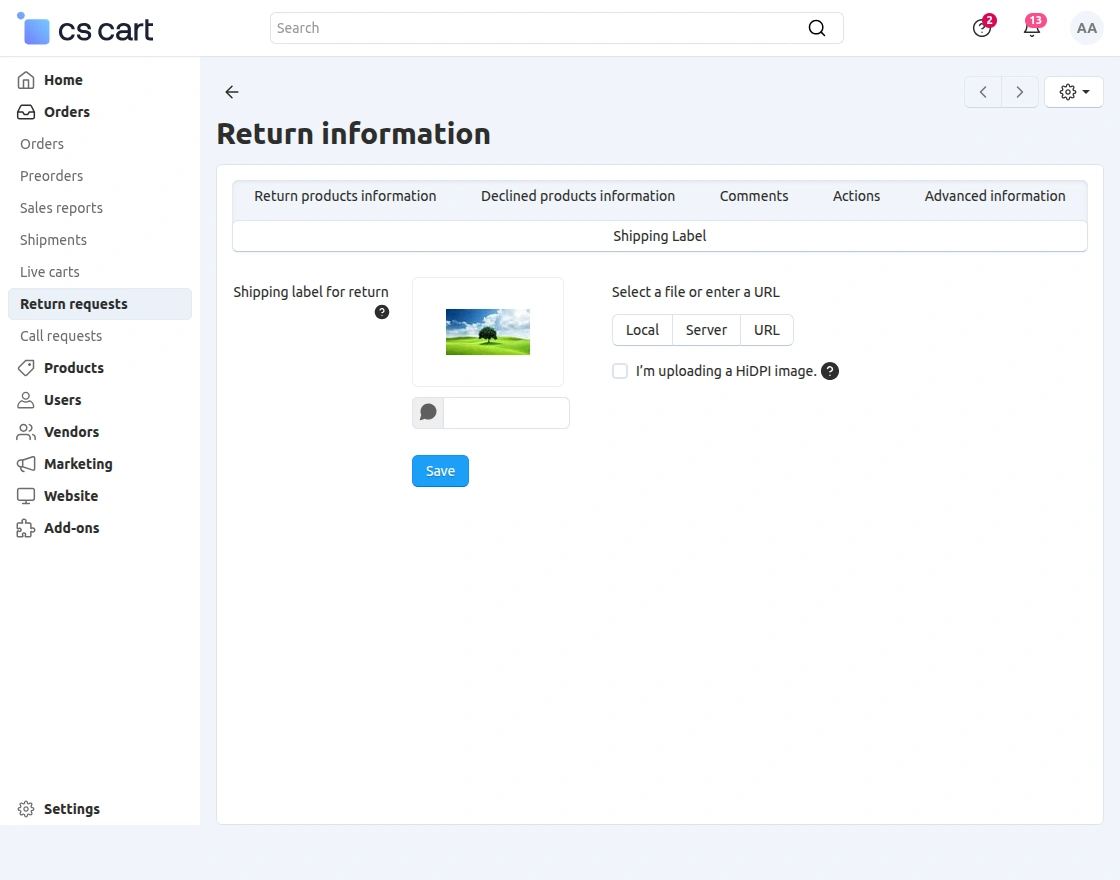
Task: Enable the HiDPI image upload checkbox
Action: [620, 371]
